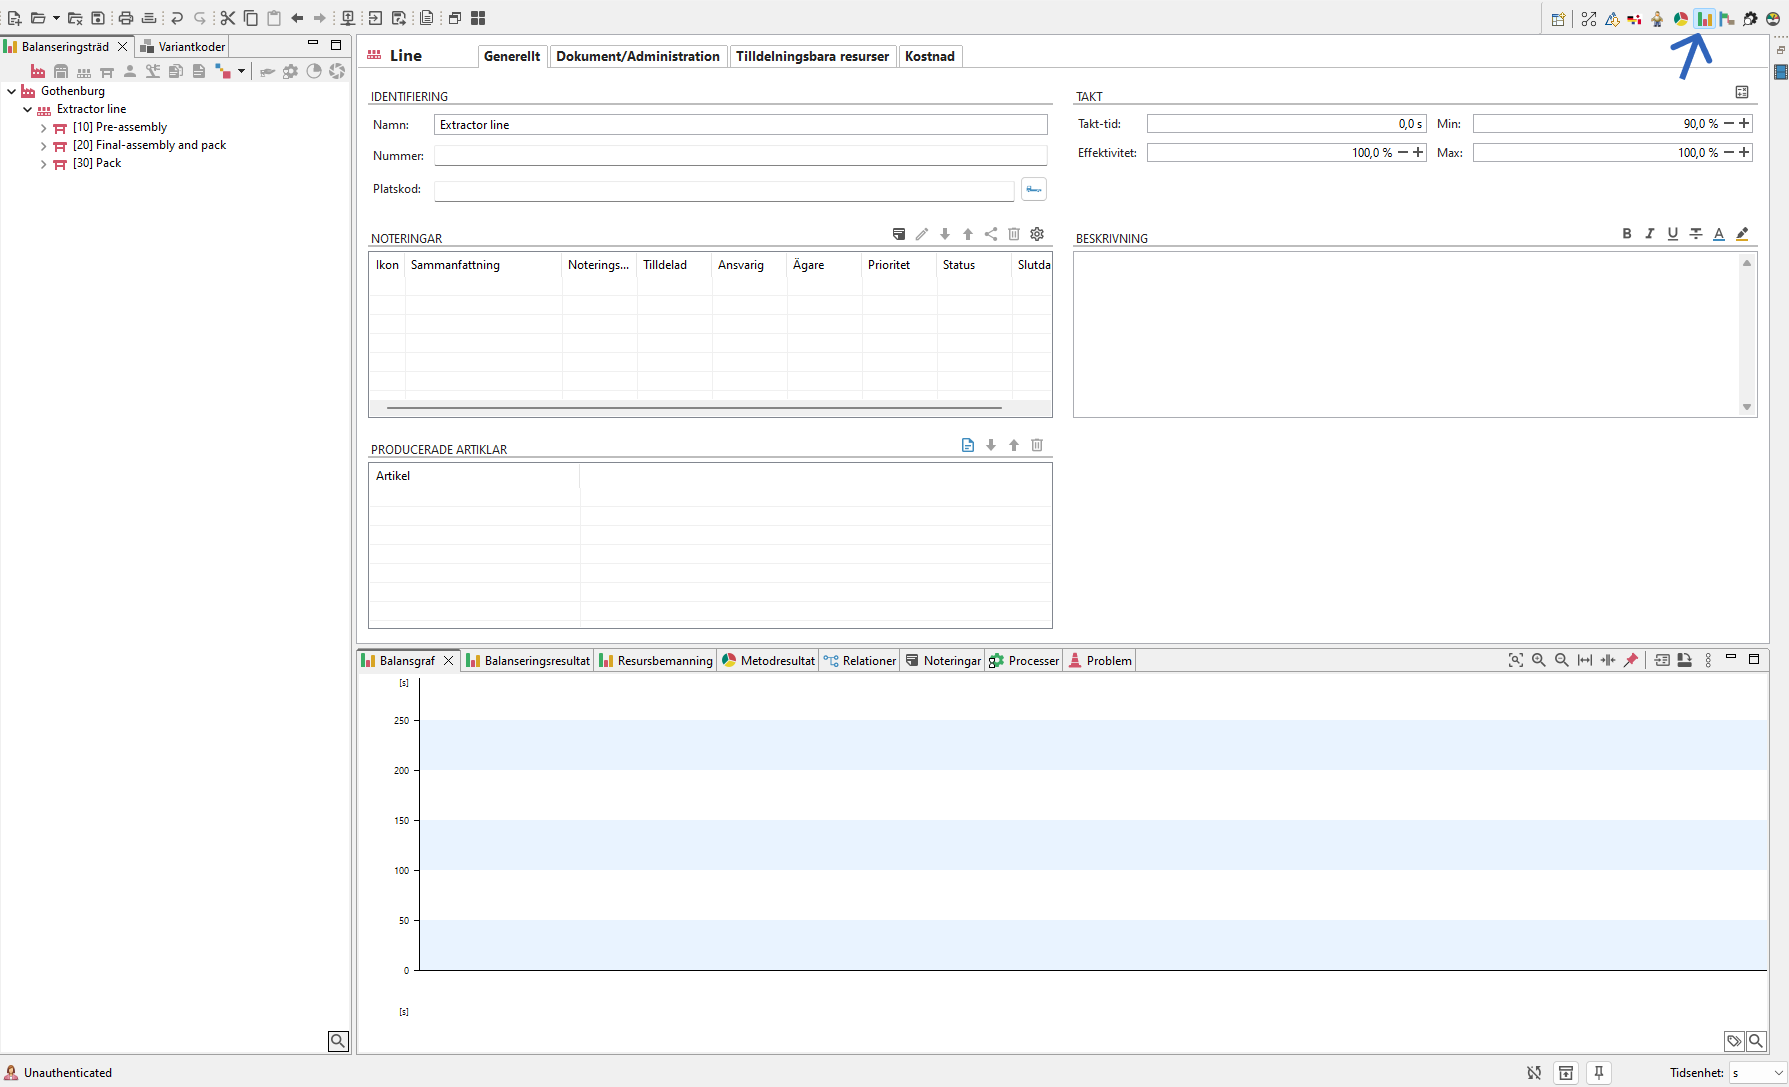This screenshot has height=1087, width=1789.
Task: Open the Balanseringsresultat tab
Action: click(x=528, y=661)
